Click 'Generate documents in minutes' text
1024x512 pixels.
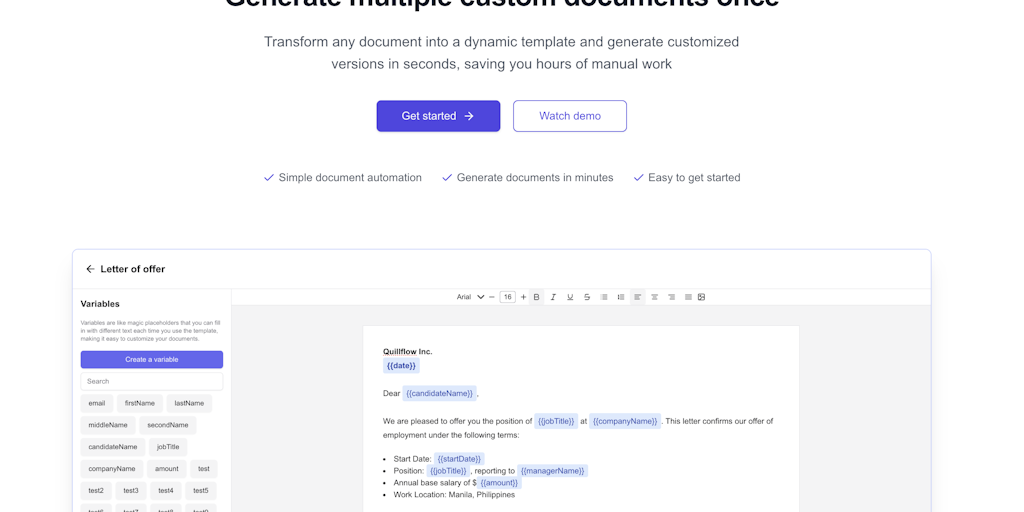coord(535,178)
